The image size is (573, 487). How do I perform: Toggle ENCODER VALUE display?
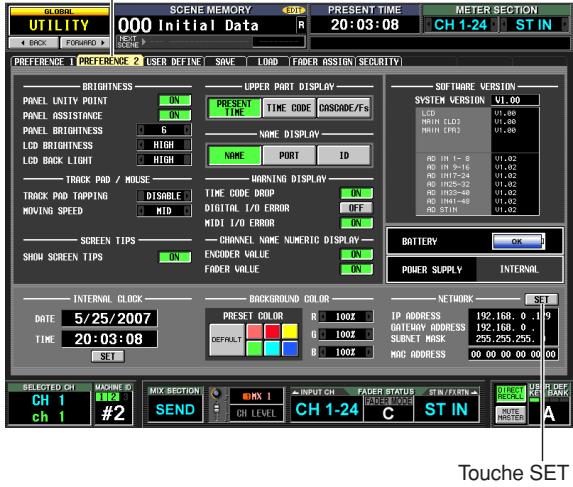[356, 254]
